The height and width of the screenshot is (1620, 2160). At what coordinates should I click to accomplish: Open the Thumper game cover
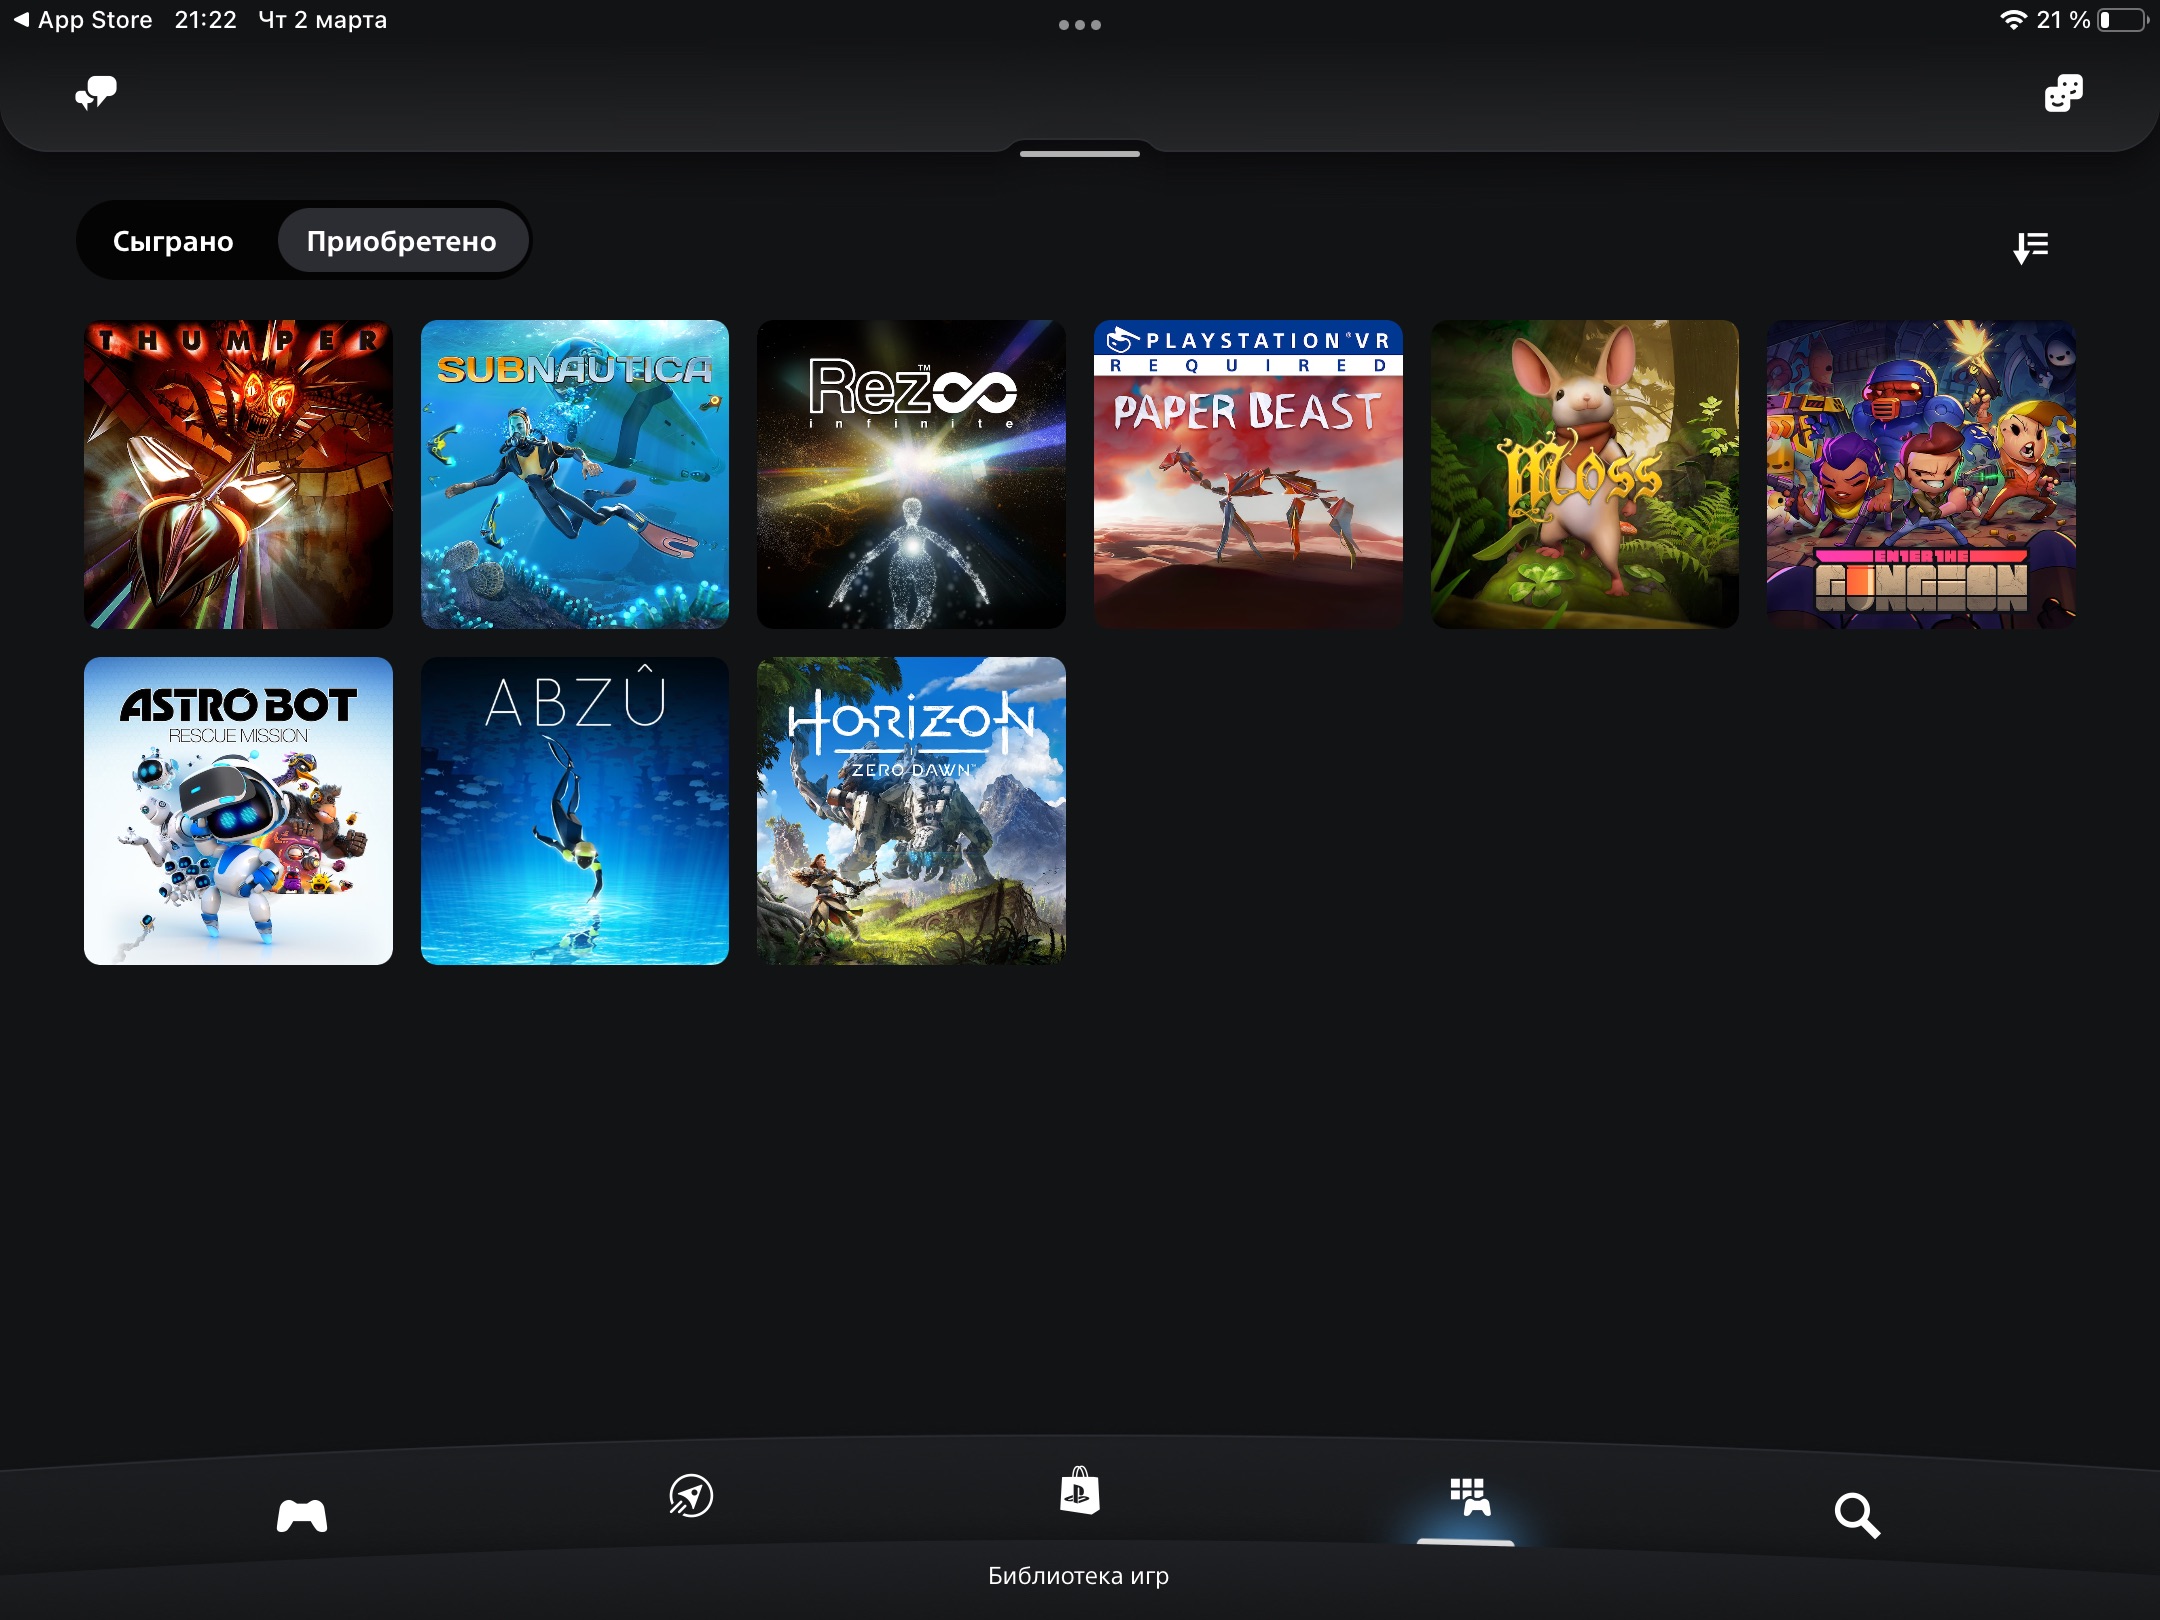click(x=238, y=474)
